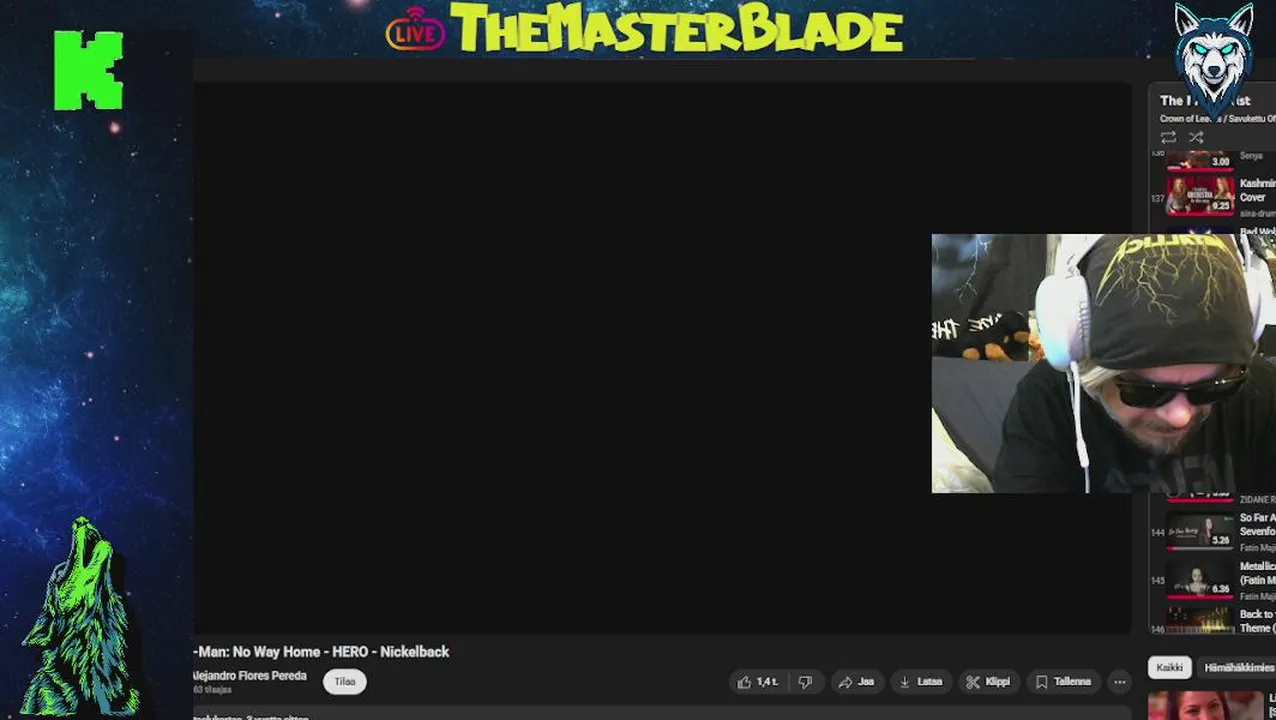
Task: Click the "Kashmir Cover" playlist title text
Action: 1257,190
